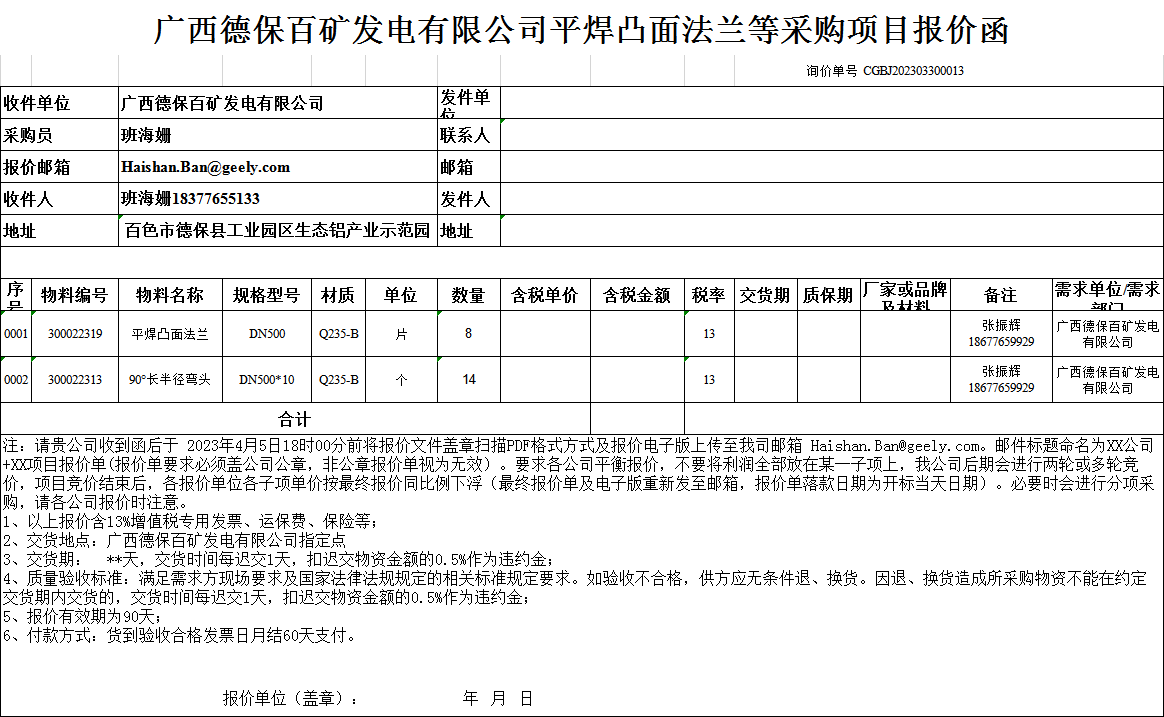Select tax rate 13 in row 0002

(709, 379)
